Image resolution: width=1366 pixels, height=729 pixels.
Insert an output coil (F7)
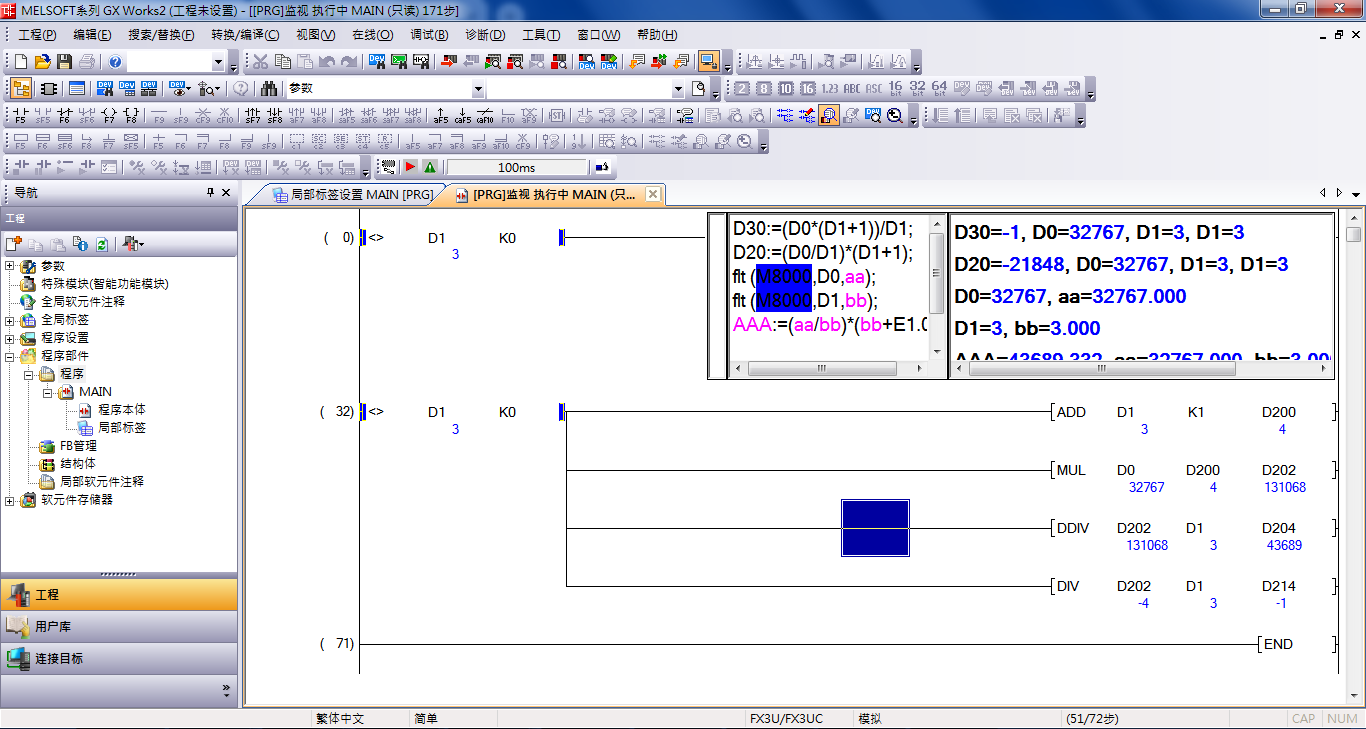[x=109, y=115]
